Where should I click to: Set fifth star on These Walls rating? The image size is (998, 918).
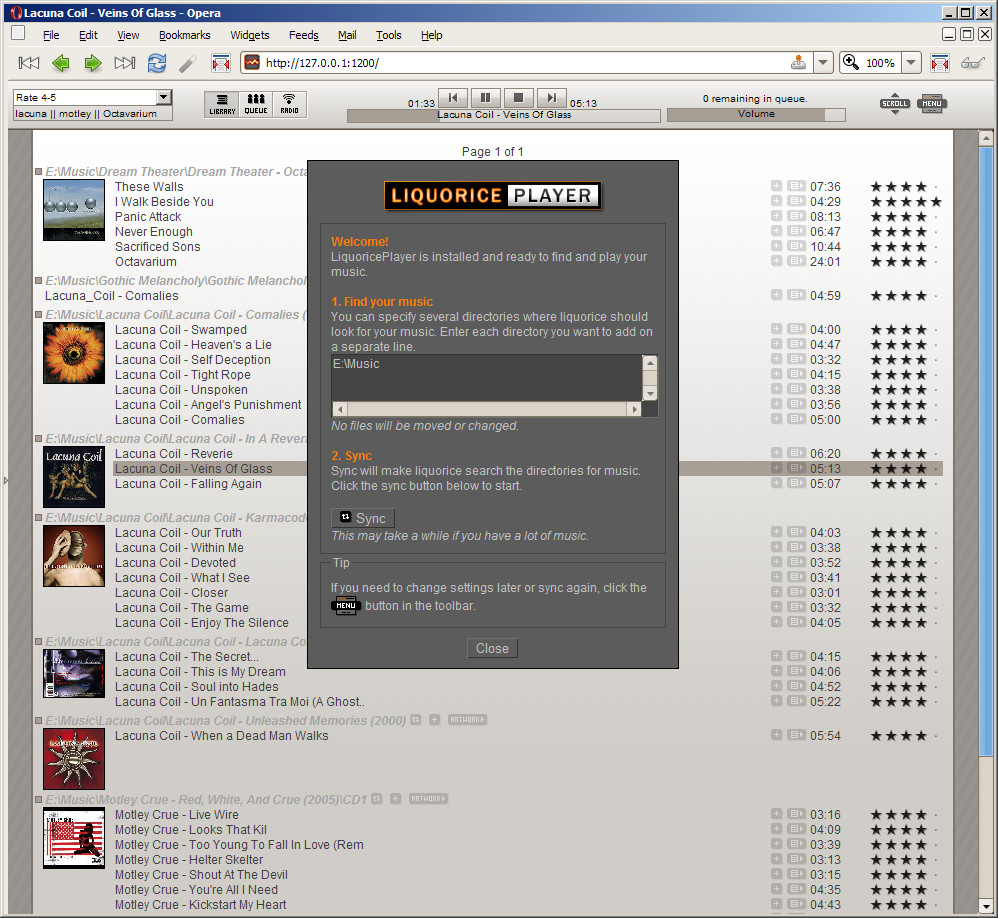(936, 187)
